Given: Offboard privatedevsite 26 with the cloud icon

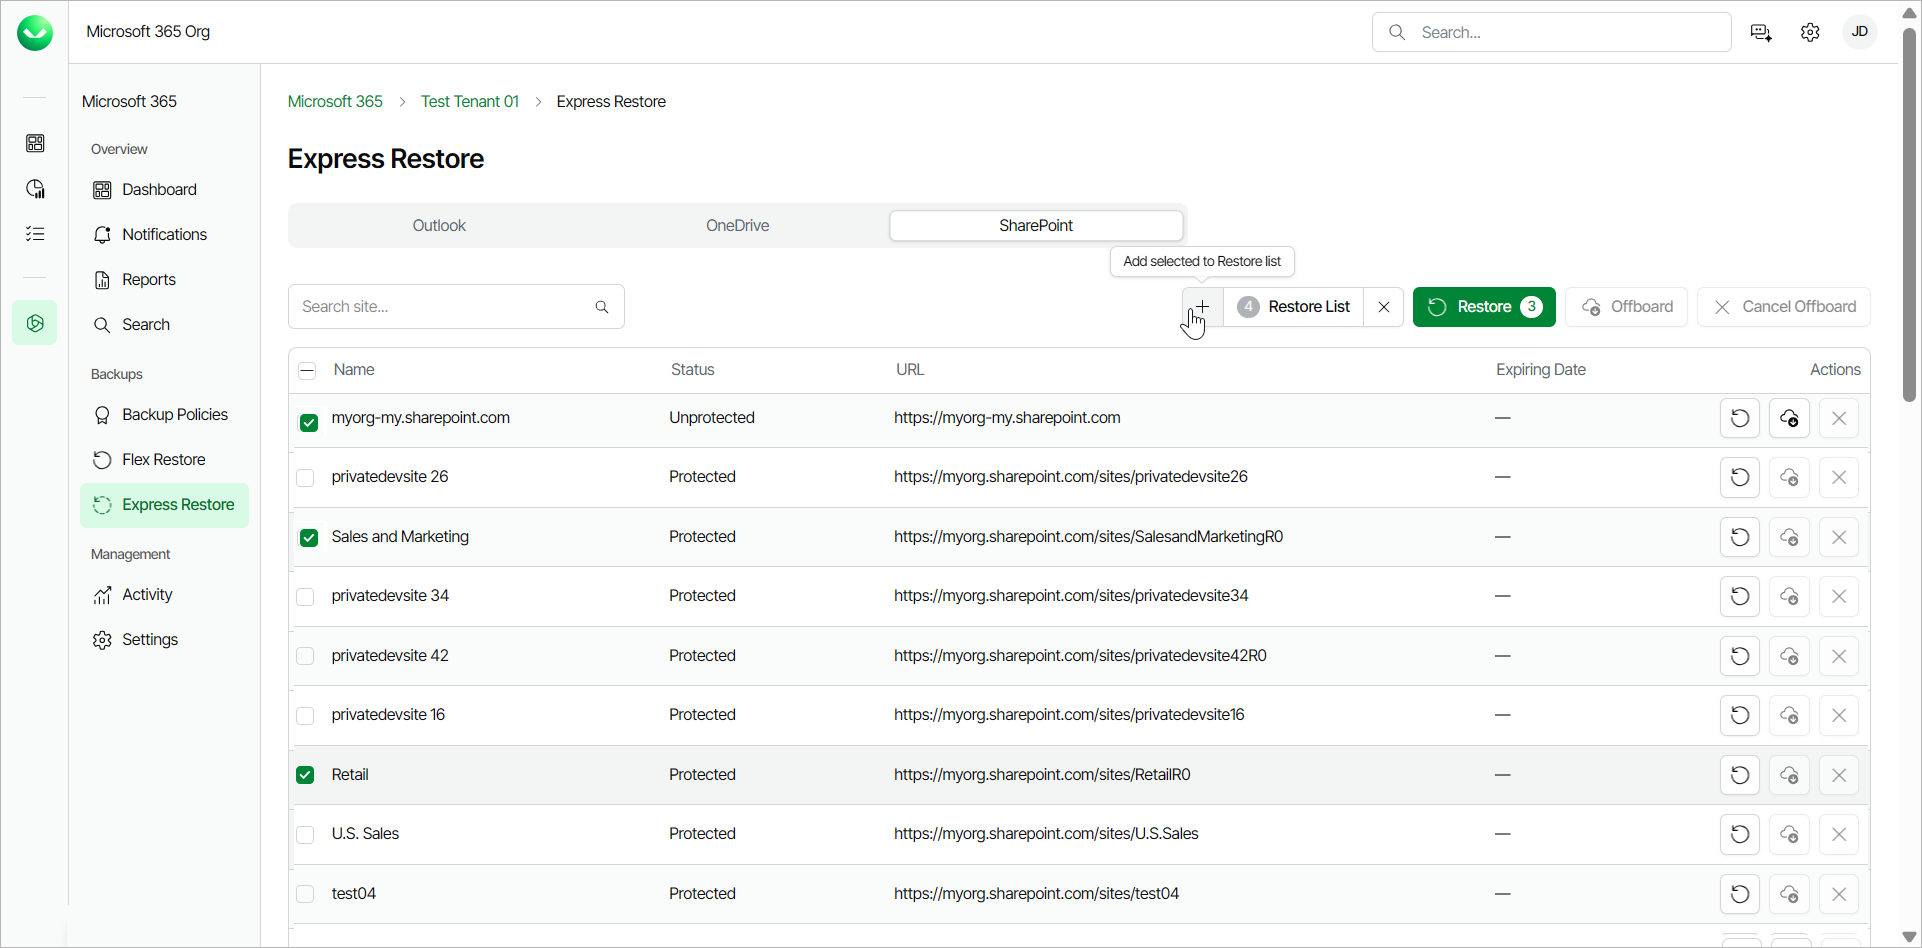Looking at the screenshot, I should [1790, 477].
